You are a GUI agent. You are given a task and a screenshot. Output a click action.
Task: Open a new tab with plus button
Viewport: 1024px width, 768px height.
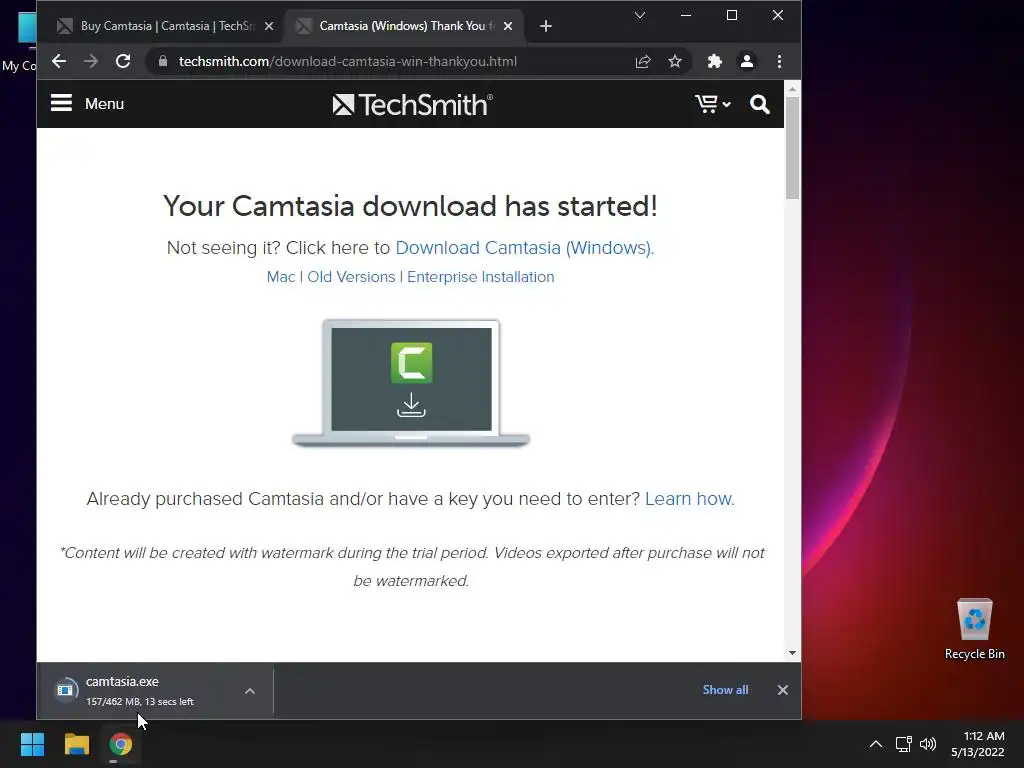546,26
